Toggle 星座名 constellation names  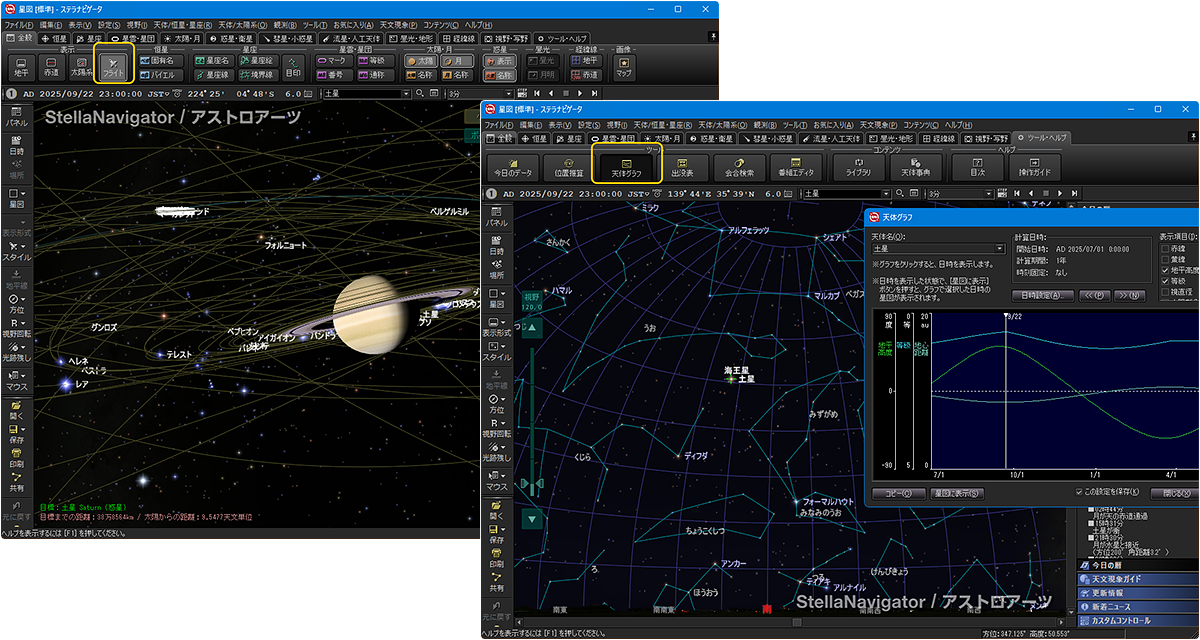[x=213, y=60]
